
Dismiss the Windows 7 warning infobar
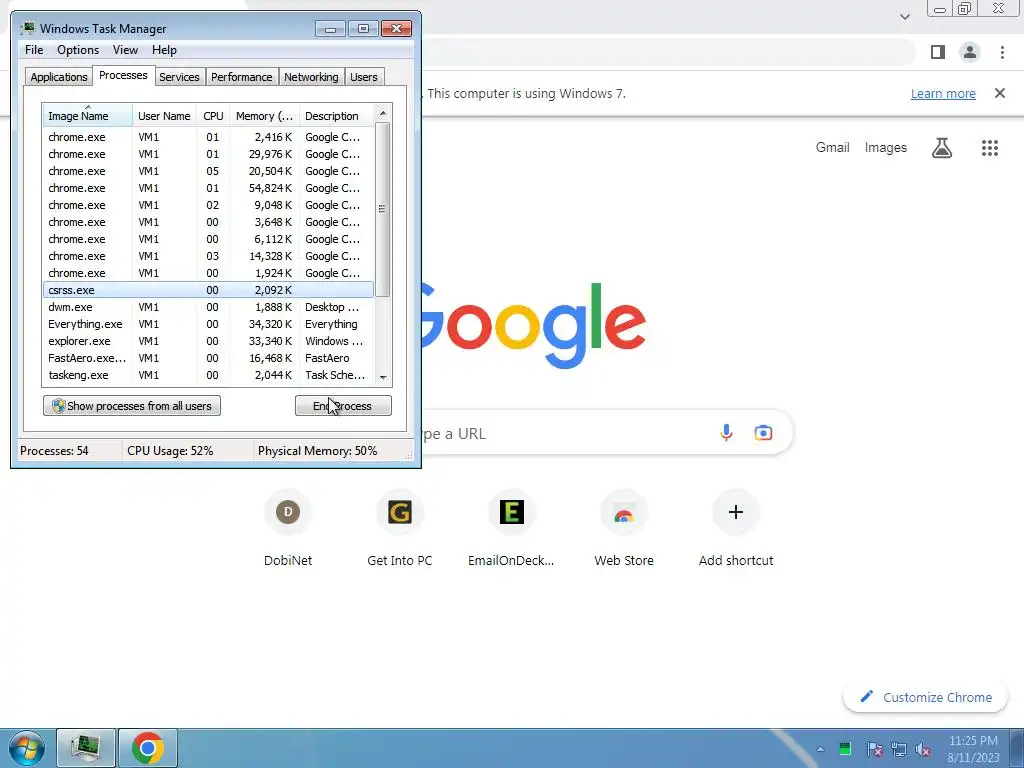click(x=999, y=93)
